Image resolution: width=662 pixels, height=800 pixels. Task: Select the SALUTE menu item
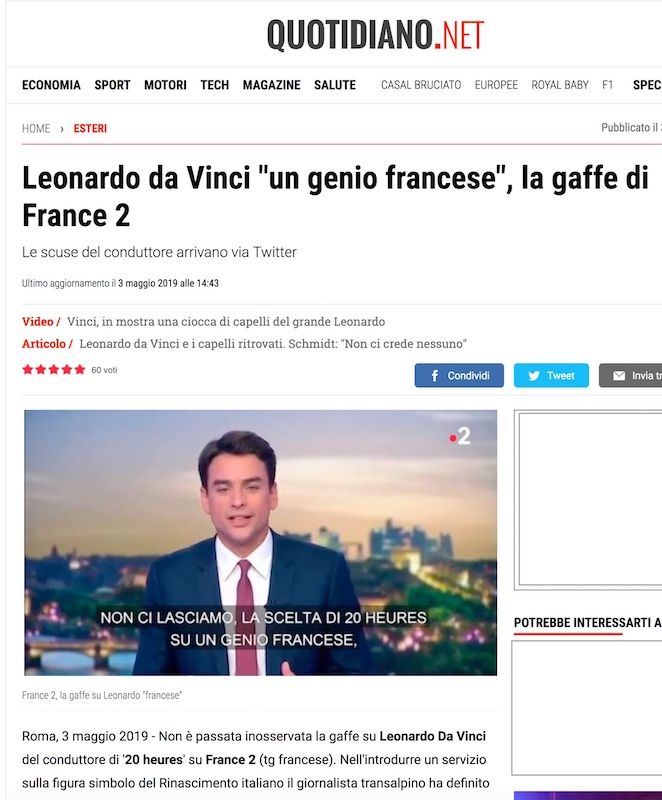point(335,85)
